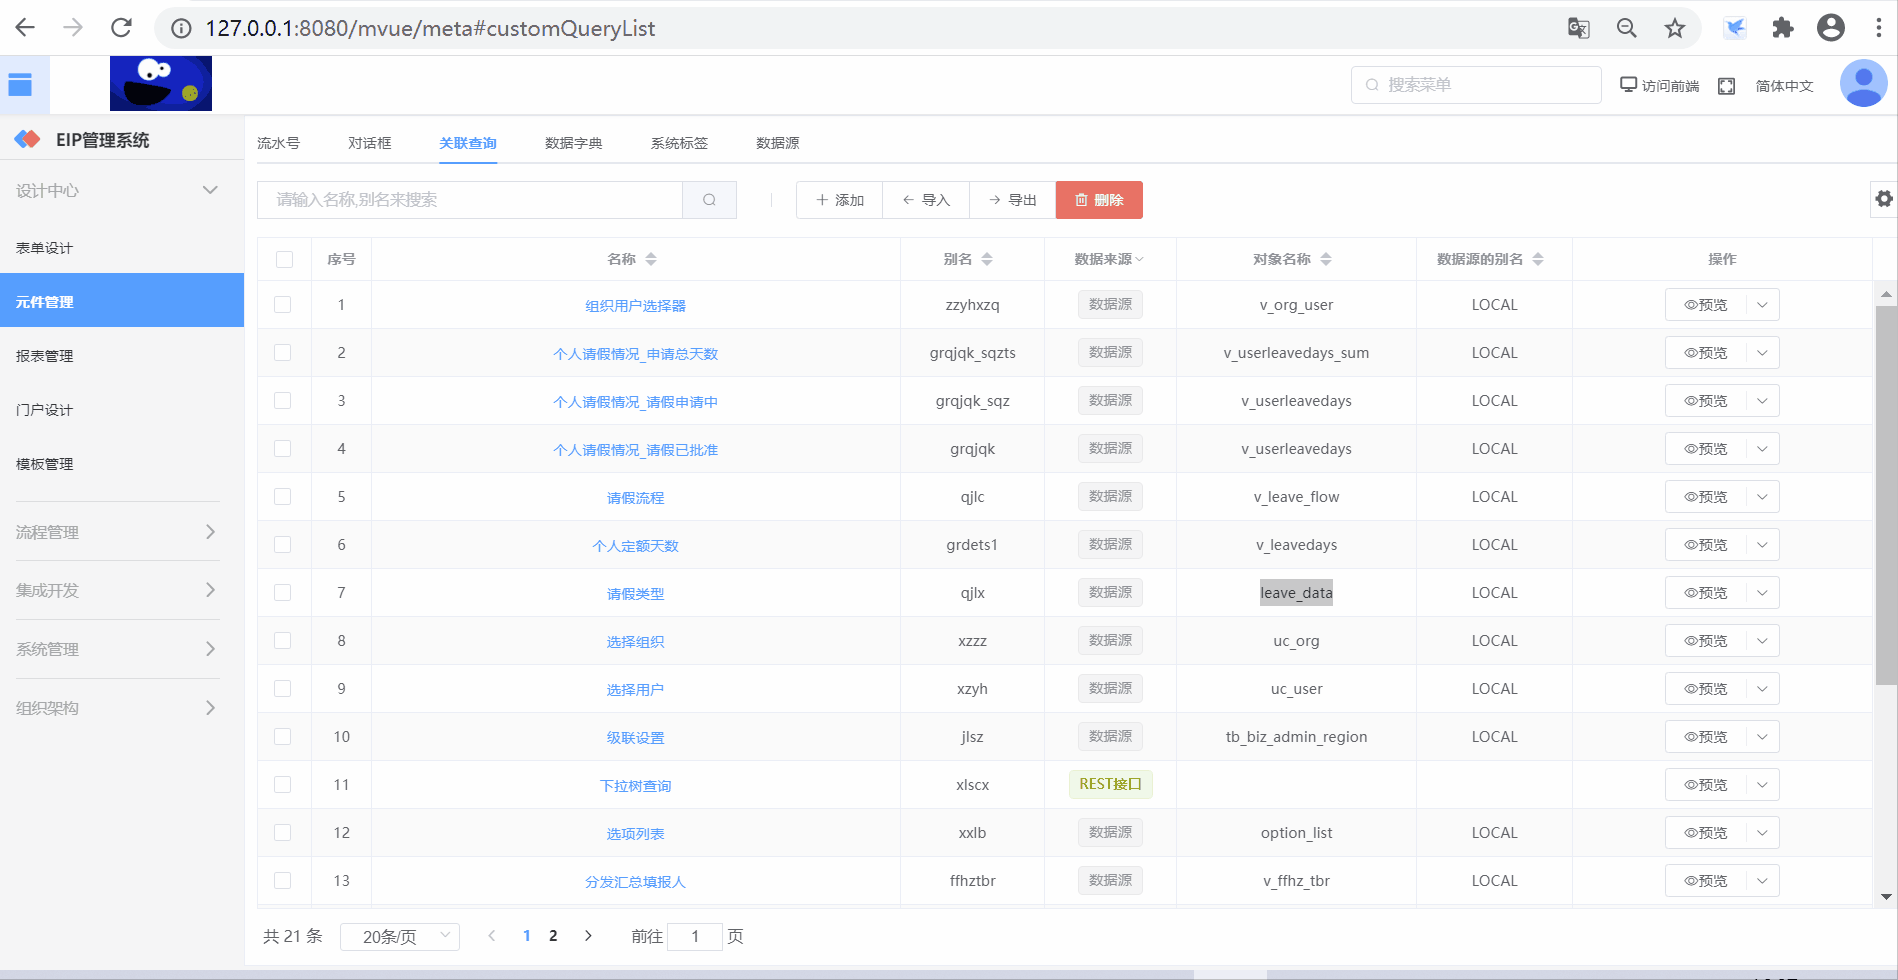Click the vertical table scrollbar

(1886, 495)
